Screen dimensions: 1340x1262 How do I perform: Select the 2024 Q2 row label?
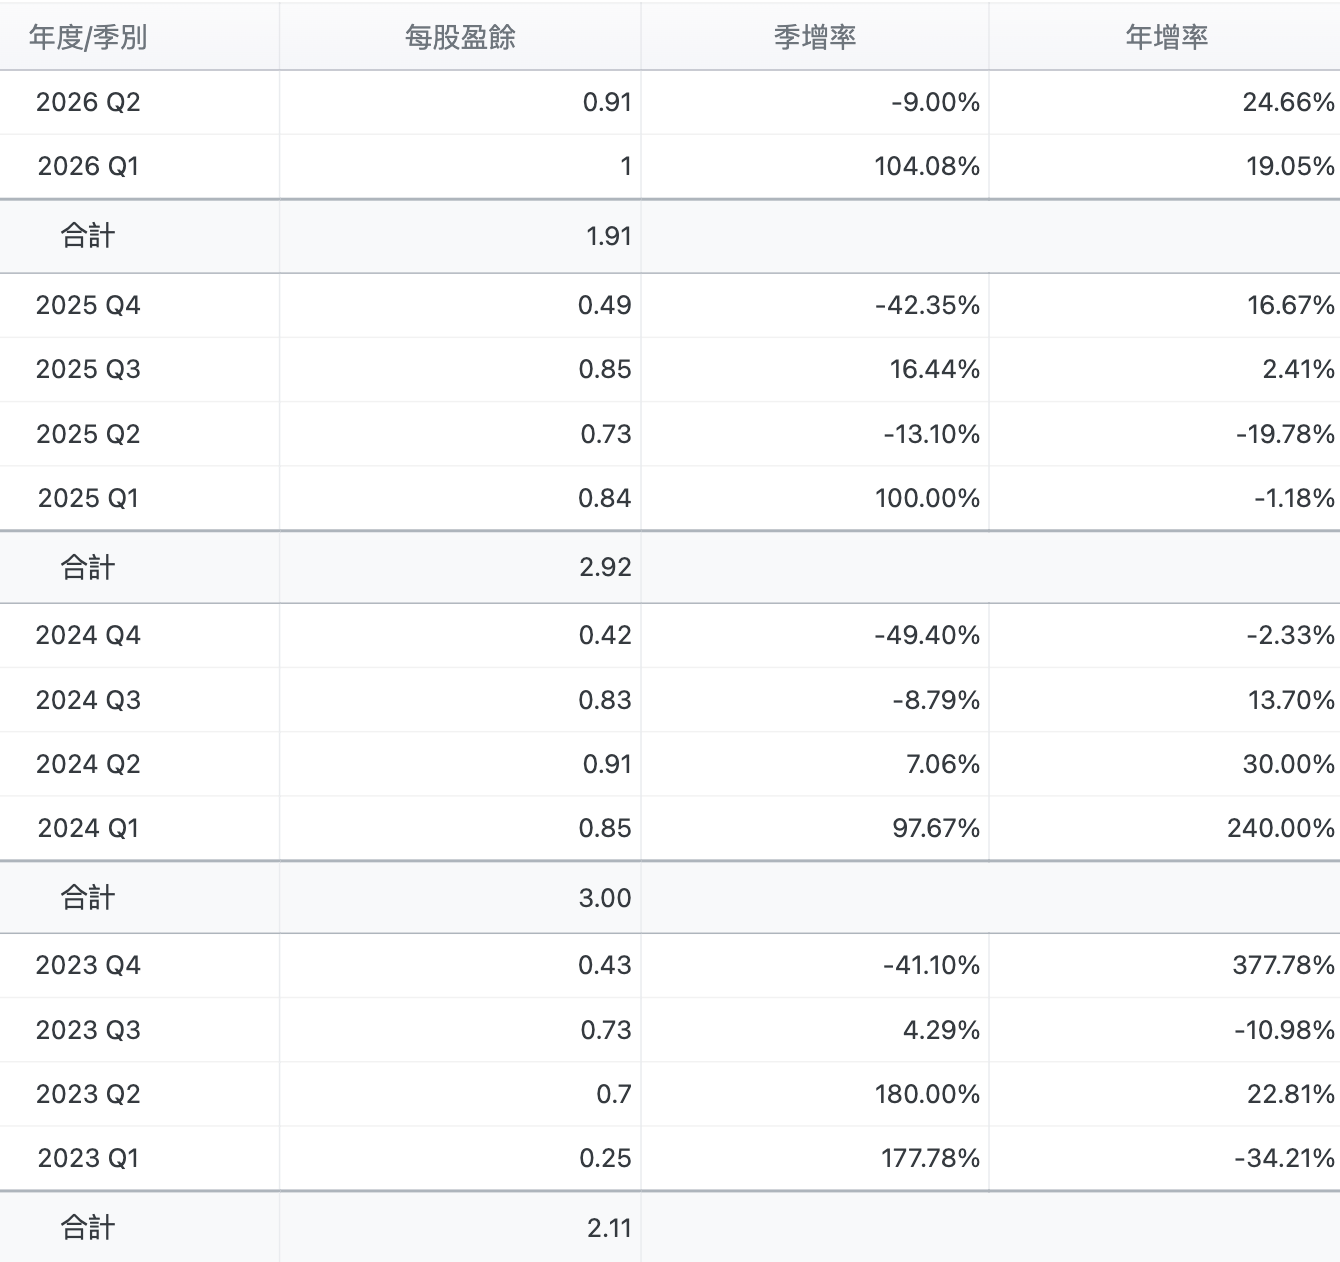pyautogui.click(x=88, y=764)
